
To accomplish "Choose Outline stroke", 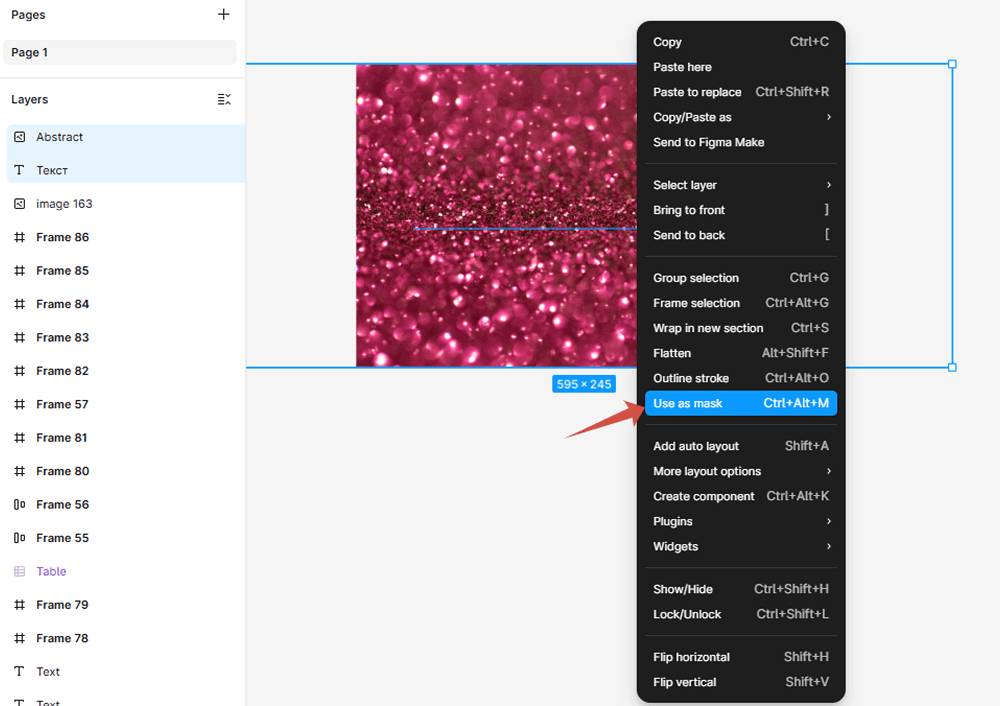I will click(741, 378).
